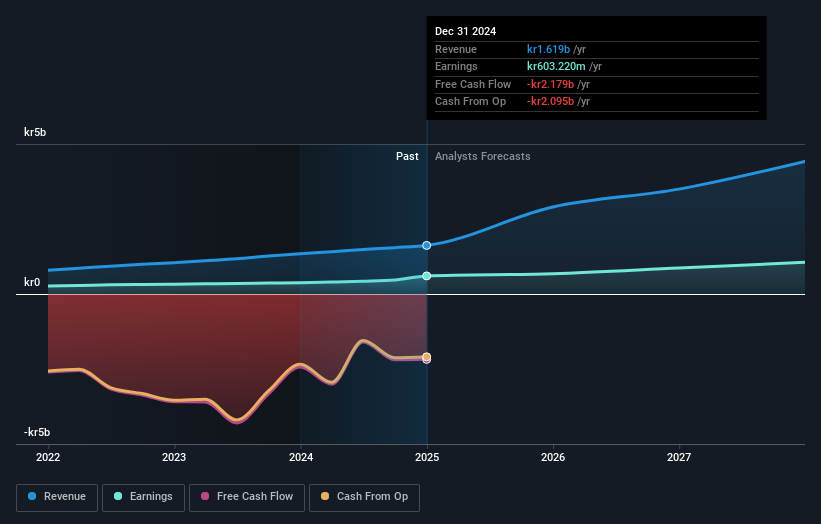The height and width of the screenshot is (524, 821).
Task: Click the Free Cash Flow label in tooltip
Action: coord(473,84)
